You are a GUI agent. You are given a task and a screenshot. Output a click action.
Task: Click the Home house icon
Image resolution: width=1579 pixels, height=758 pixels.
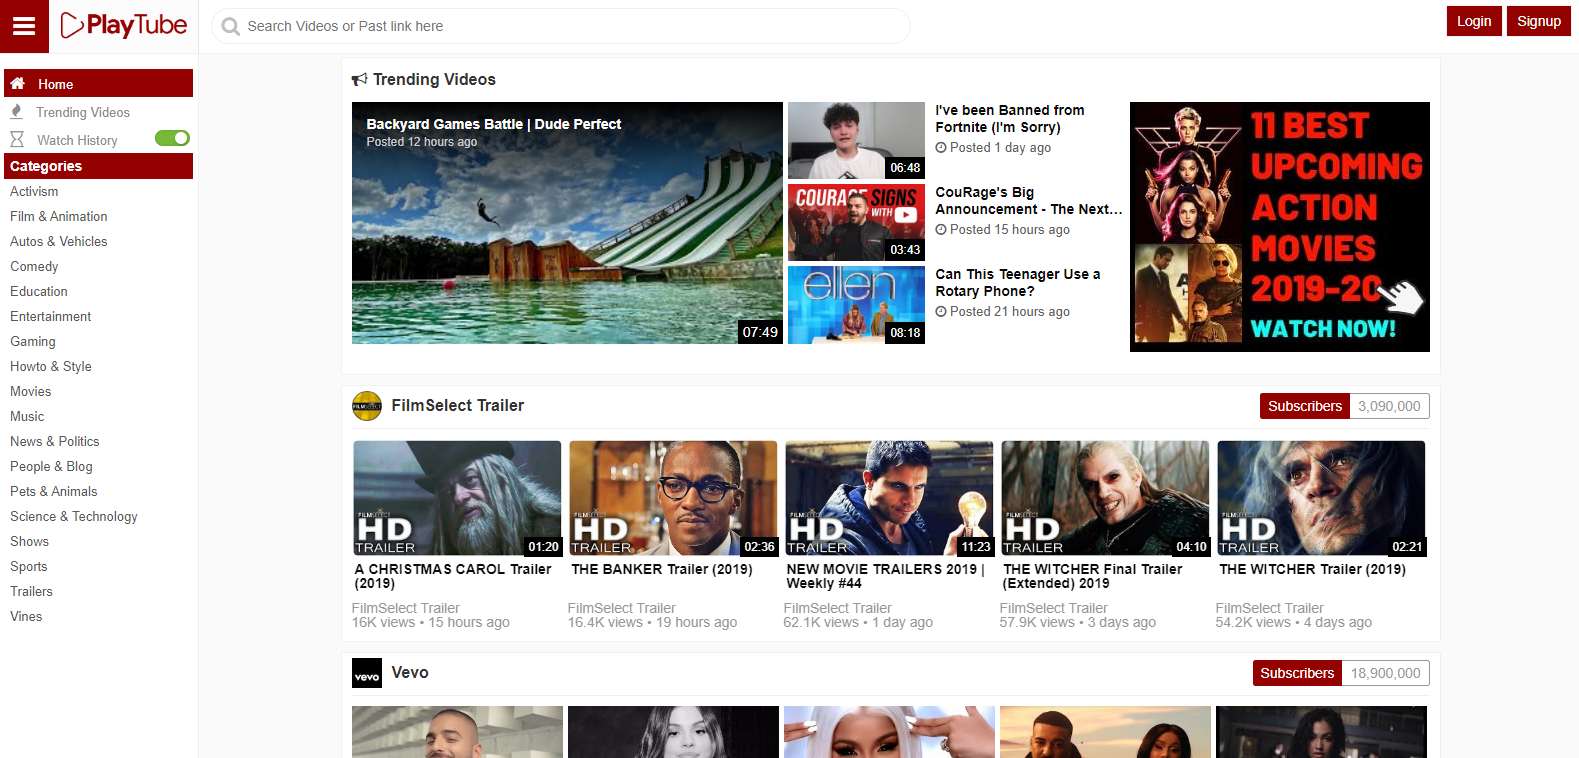pyautogui.click(x=18, y=84)
